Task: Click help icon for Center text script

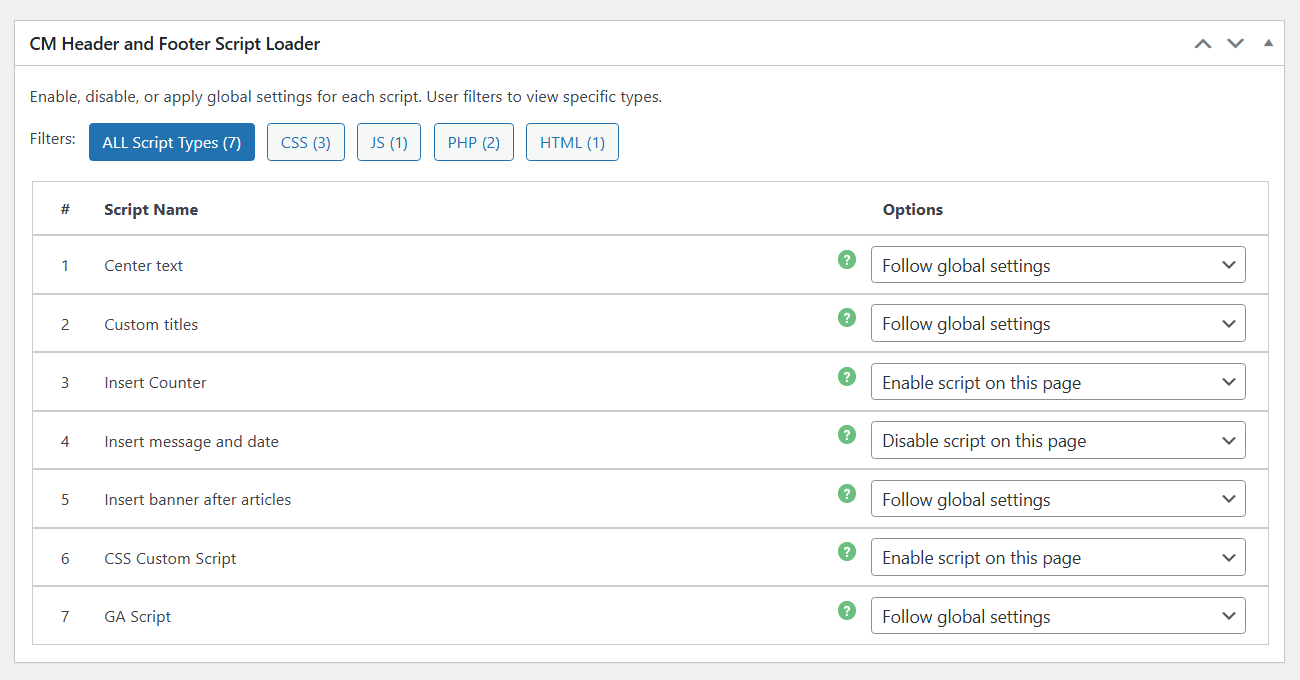Action: [847, 260]
